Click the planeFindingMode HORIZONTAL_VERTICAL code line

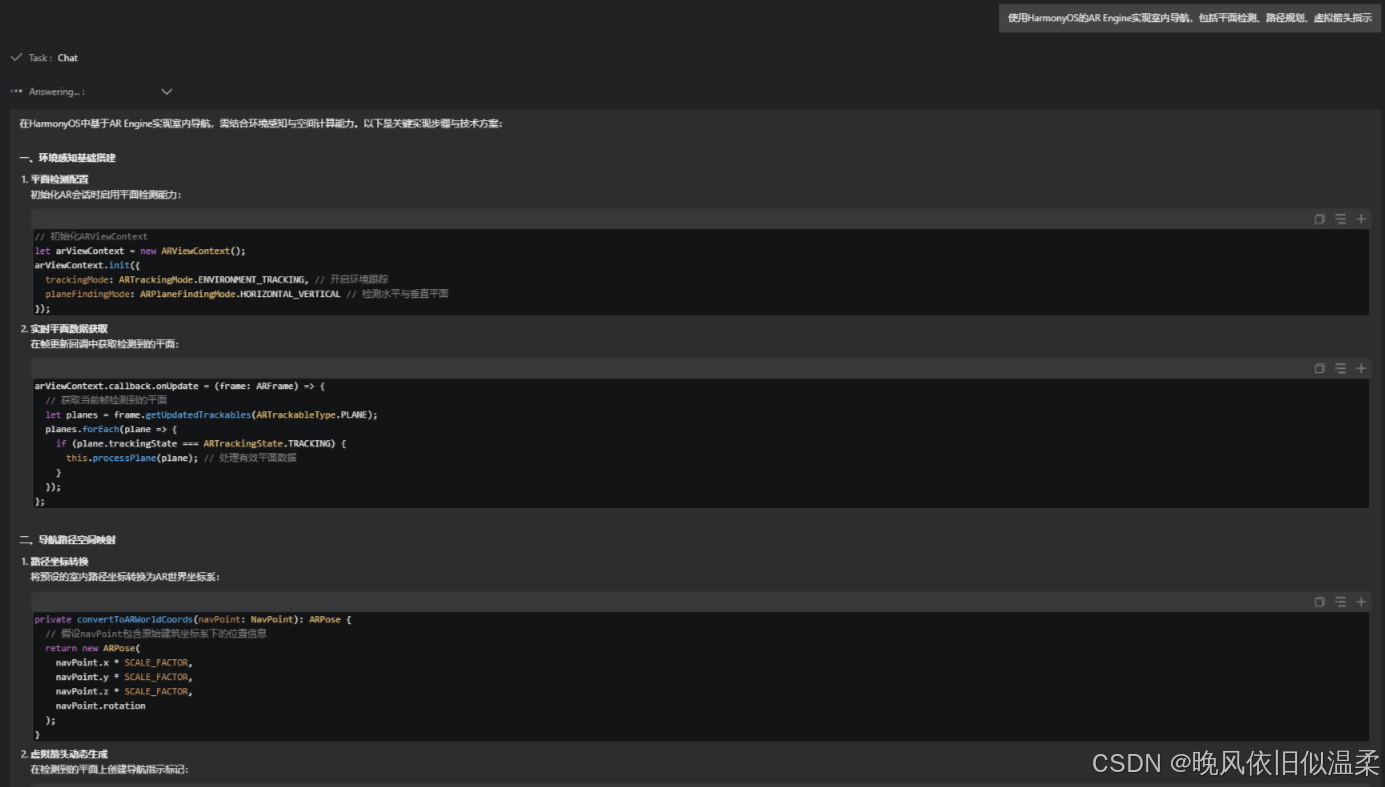(247, 294)
